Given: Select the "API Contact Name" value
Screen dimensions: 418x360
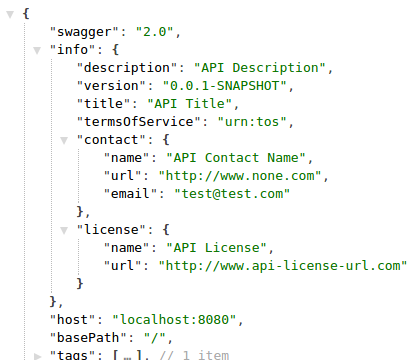Looking at the screenshot, I should coord(236,158).
